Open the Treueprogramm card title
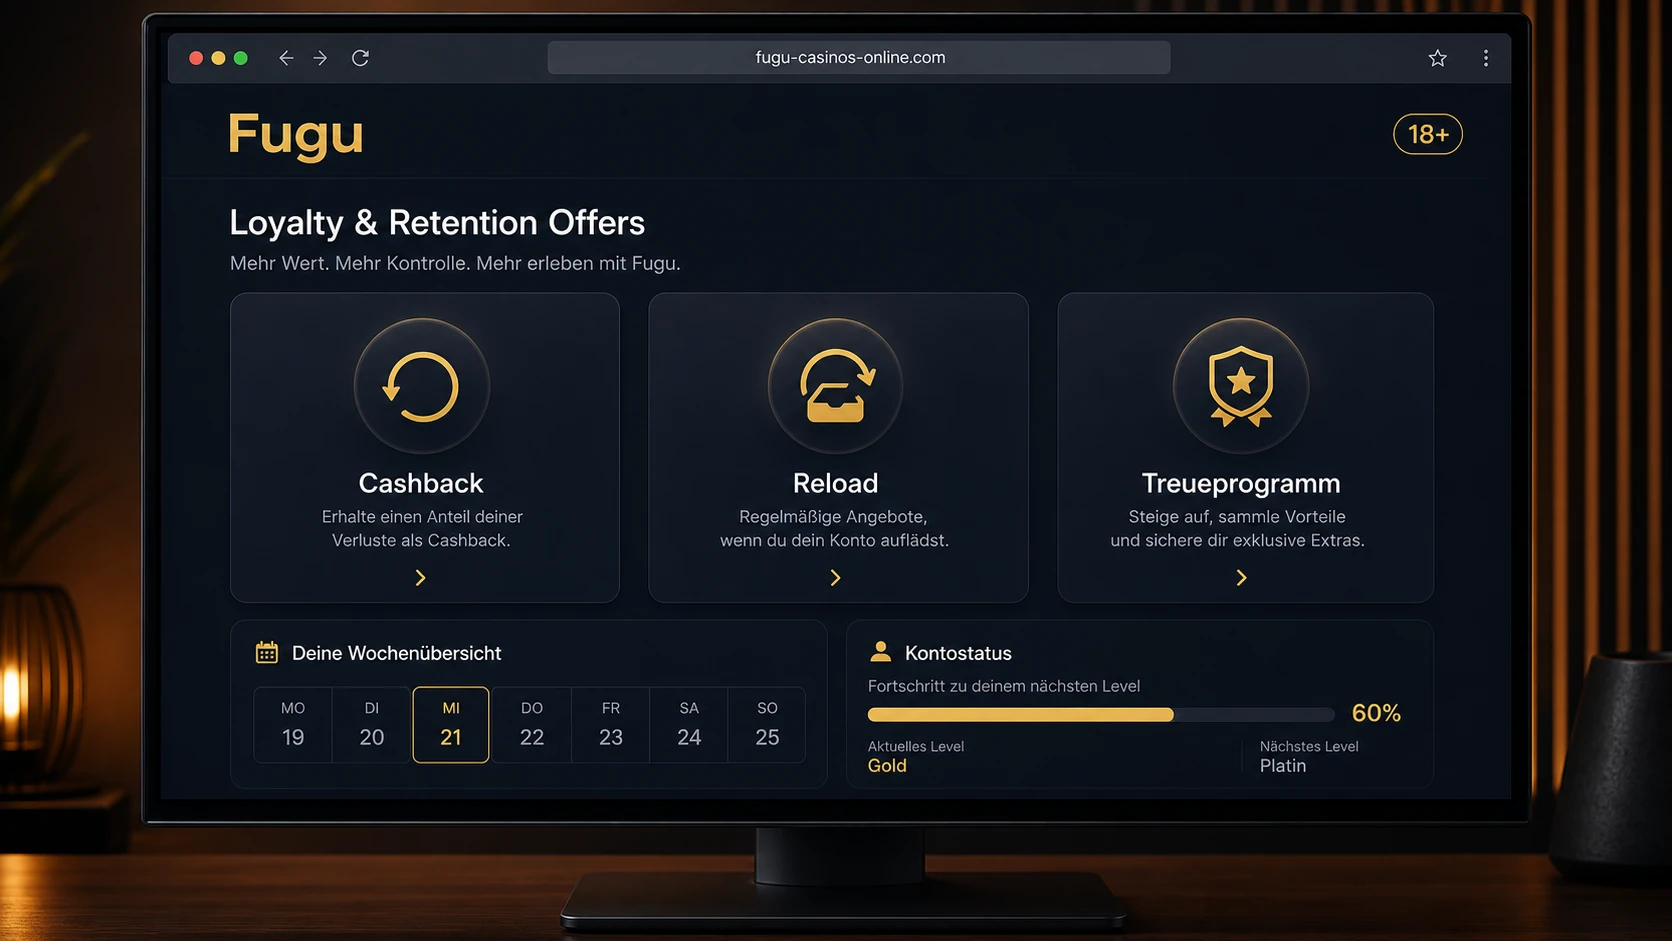The height and width of the screenshot is (941, 1672). (x=1241, y=483)
